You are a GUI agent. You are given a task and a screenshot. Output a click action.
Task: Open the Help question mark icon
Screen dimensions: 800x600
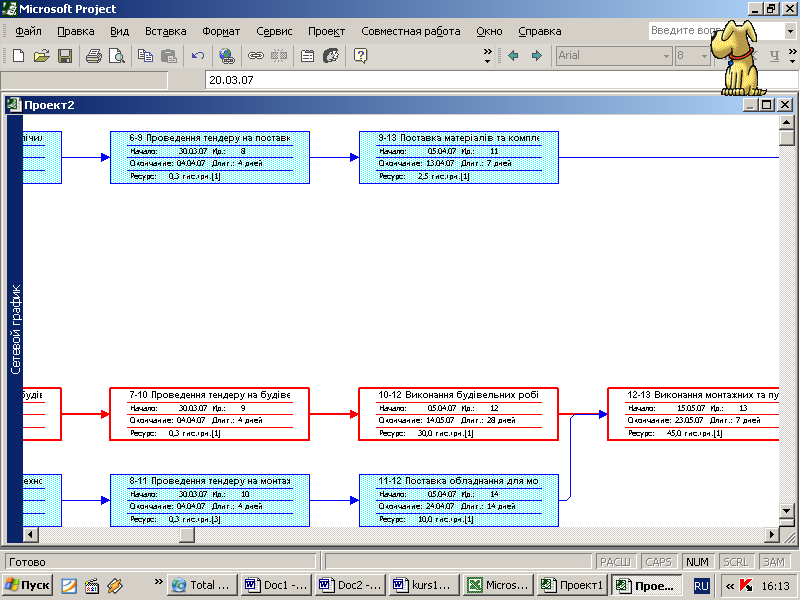361,56
